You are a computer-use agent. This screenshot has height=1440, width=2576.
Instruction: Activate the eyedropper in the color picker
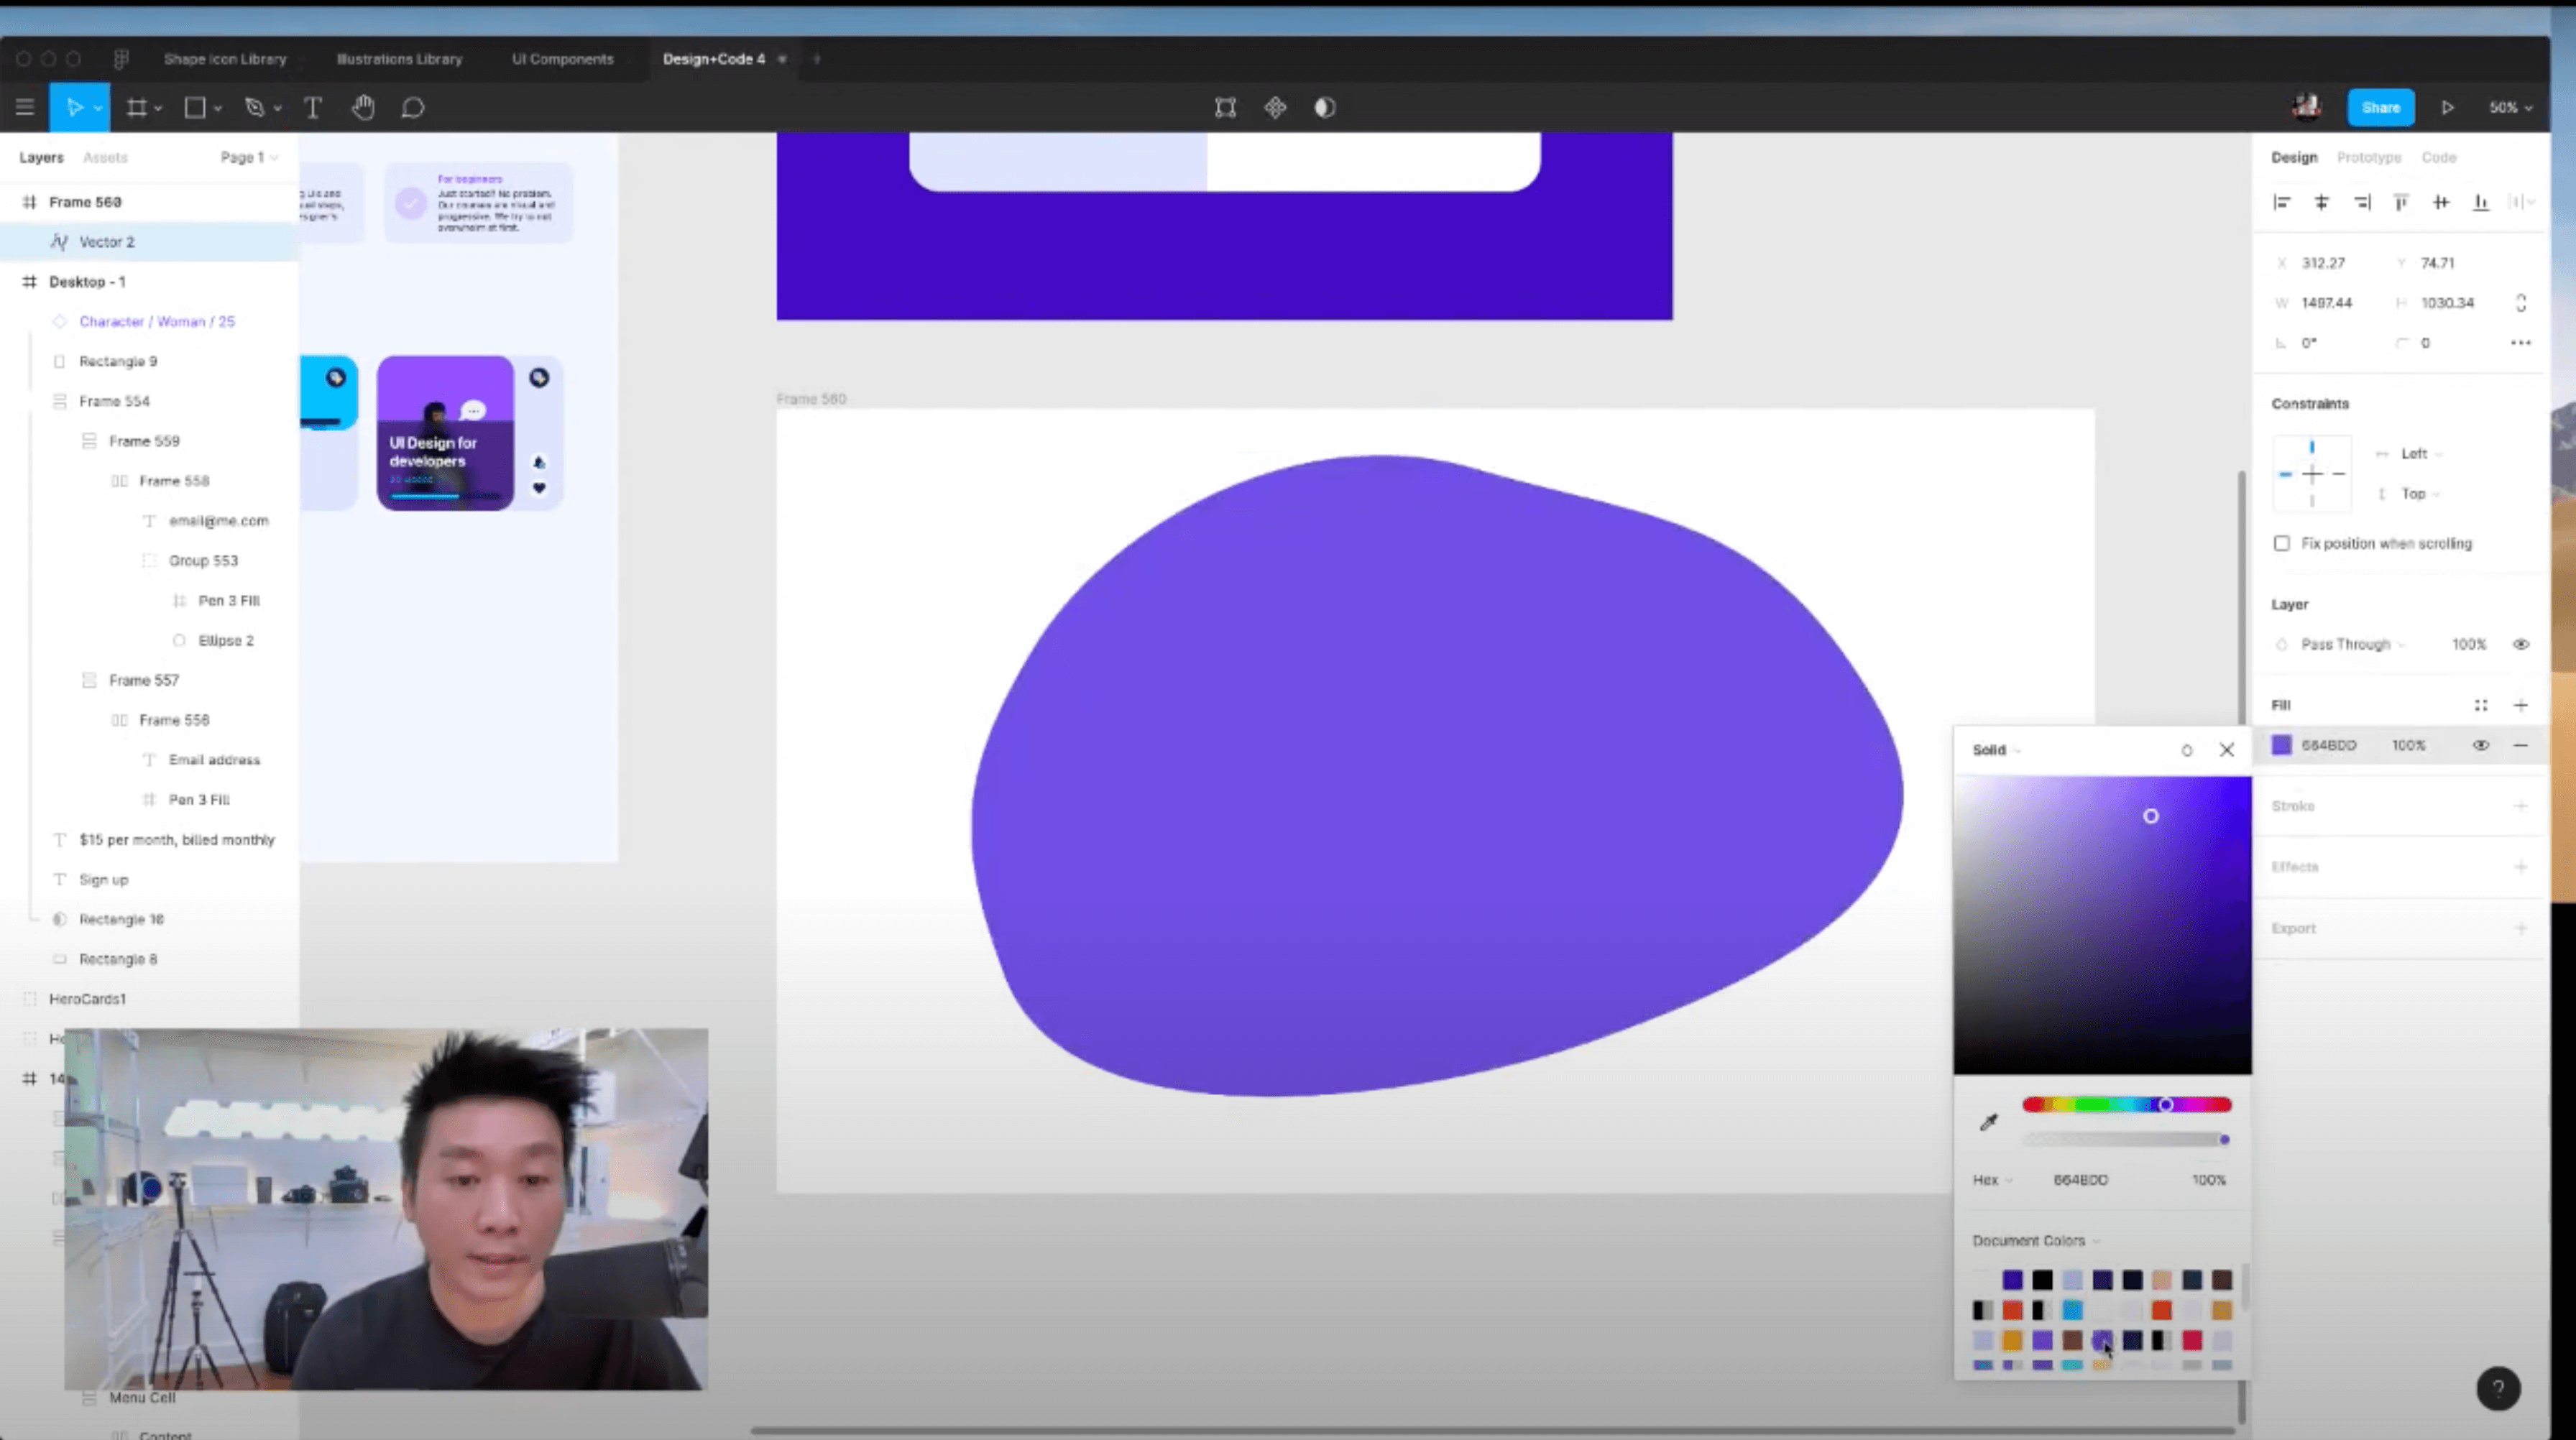1988,1121
